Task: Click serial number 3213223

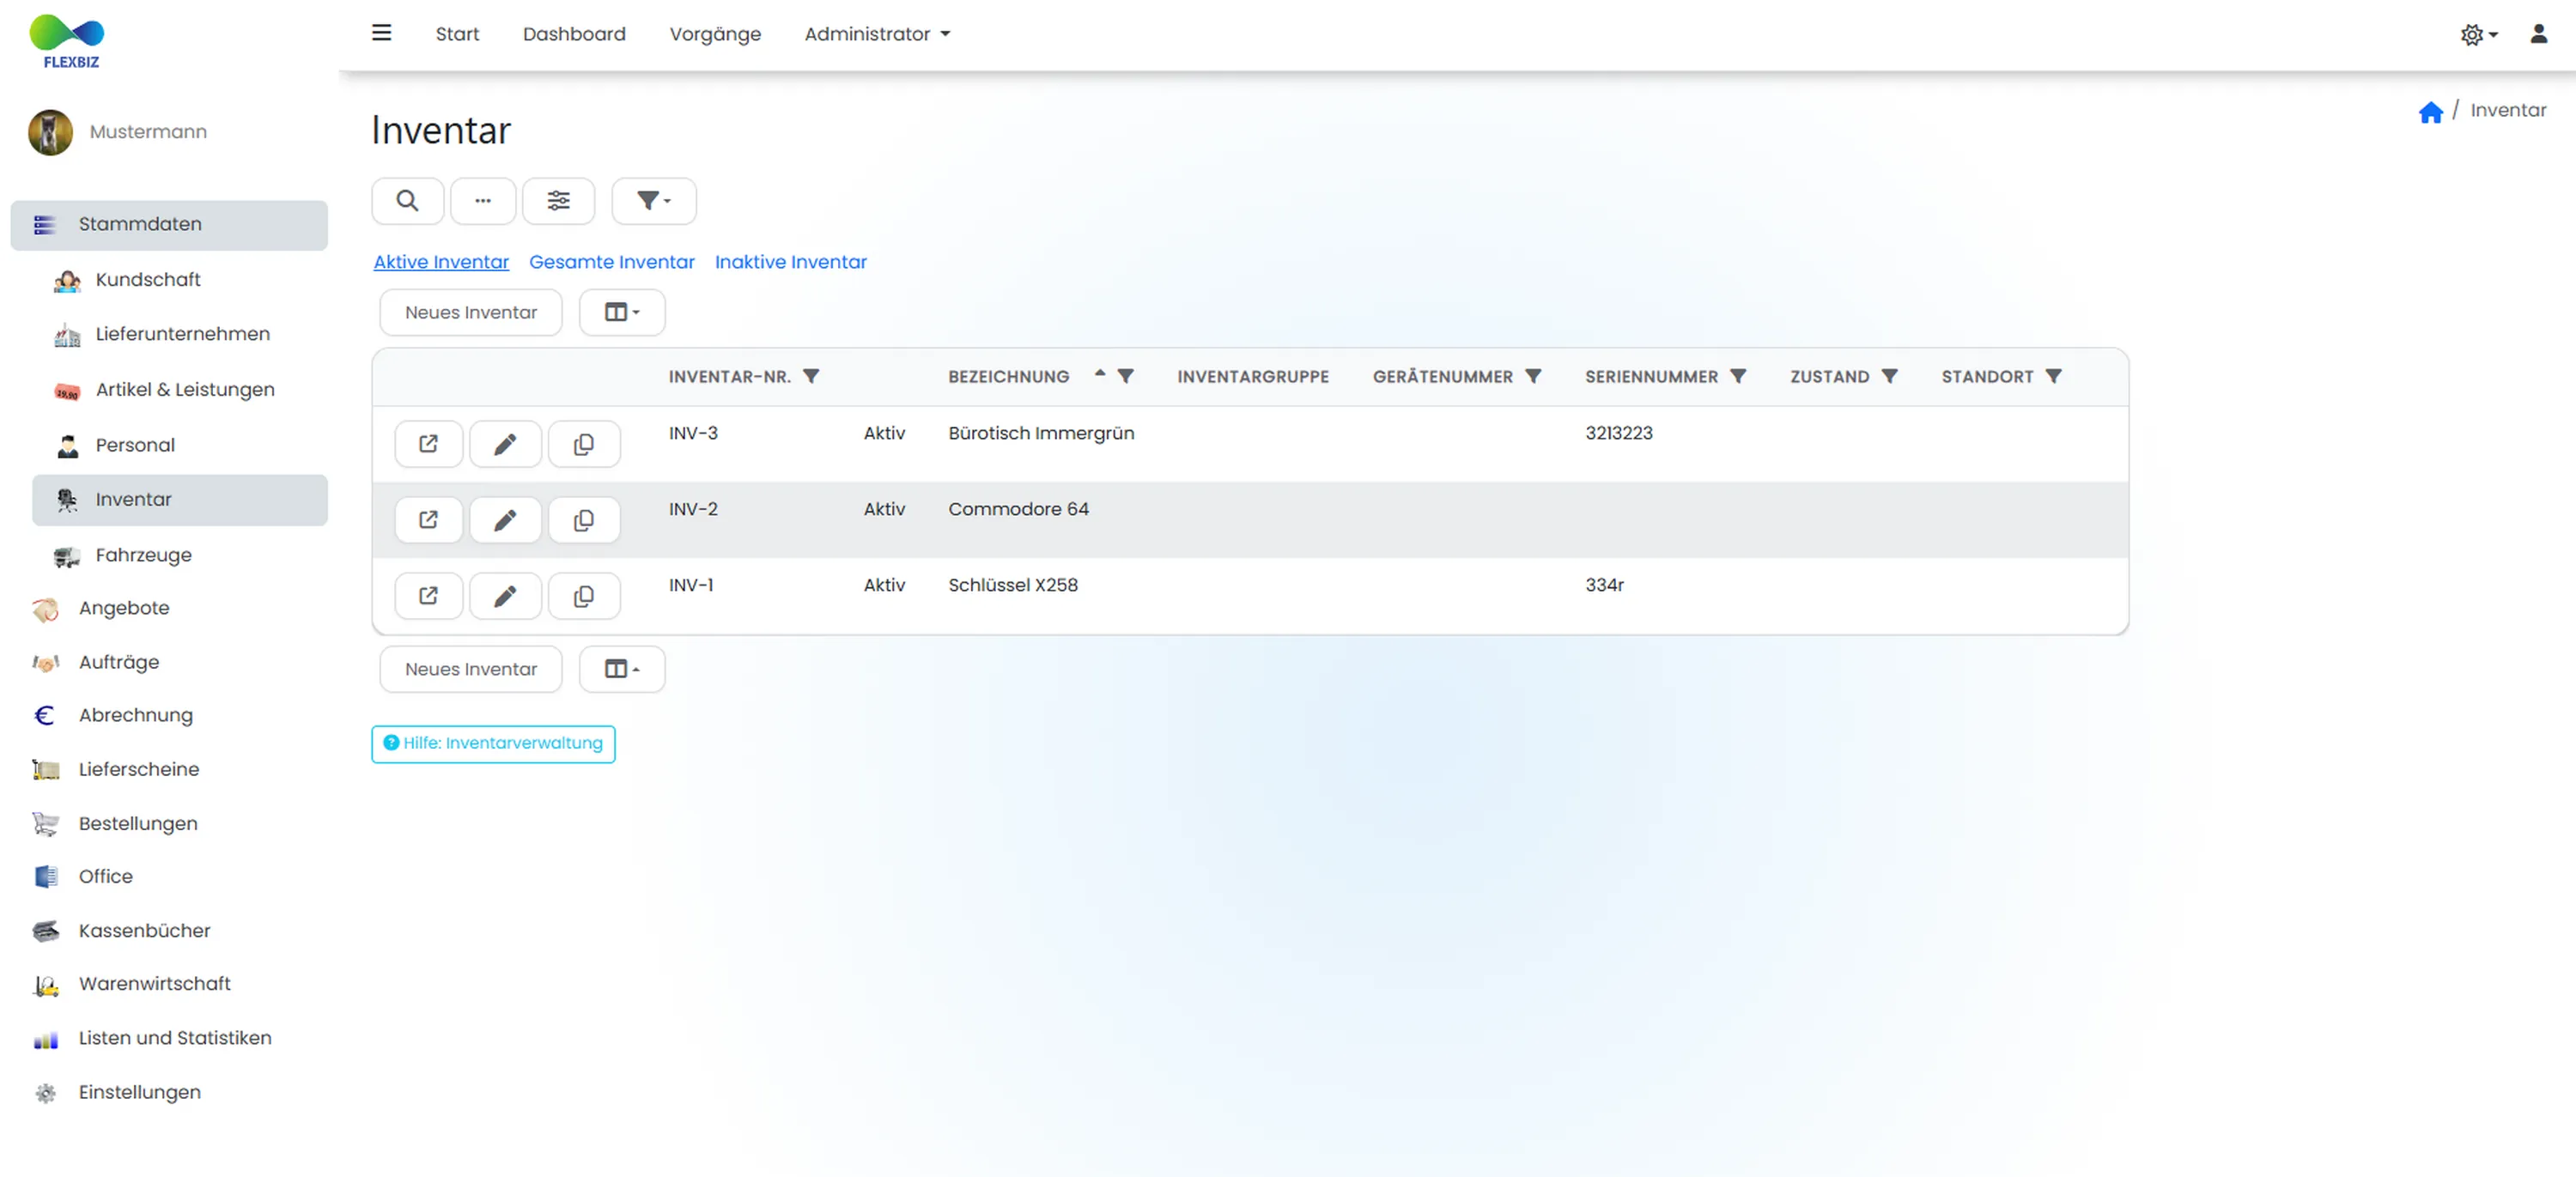Action: (x=1618, y=433)
